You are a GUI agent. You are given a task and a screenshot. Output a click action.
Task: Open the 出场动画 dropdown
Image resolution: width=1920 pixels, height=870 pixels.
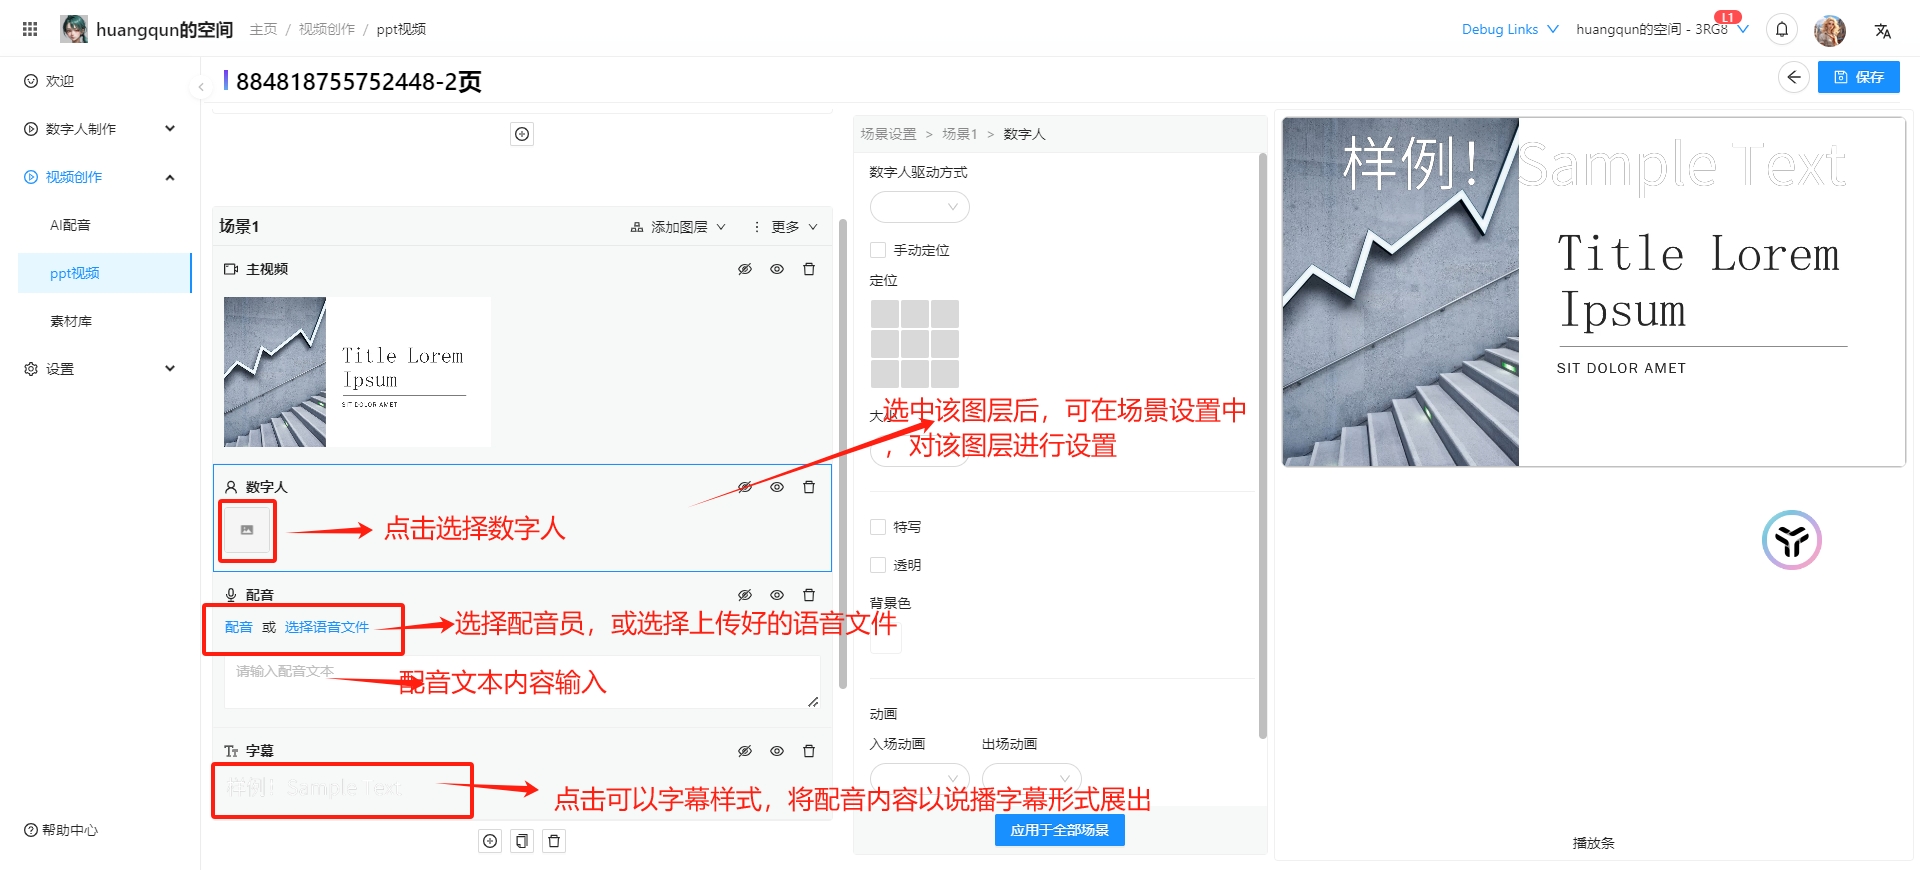1032,778
